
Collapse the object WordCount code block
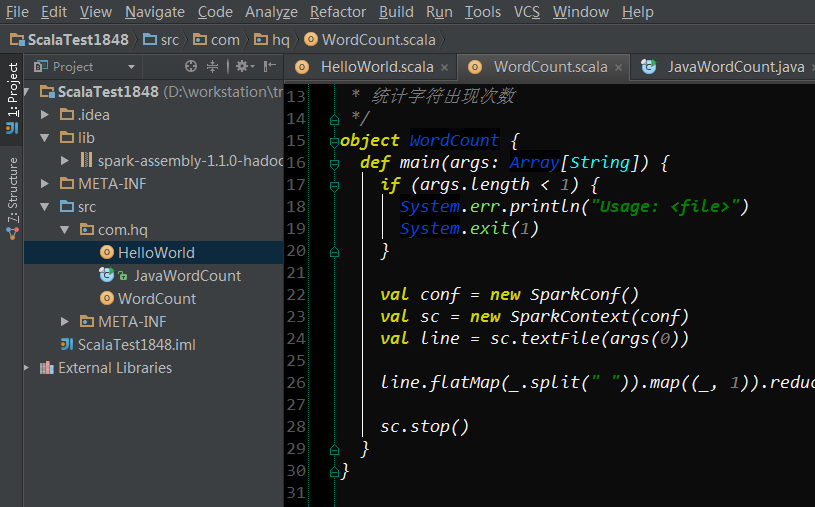click(334, 141)
